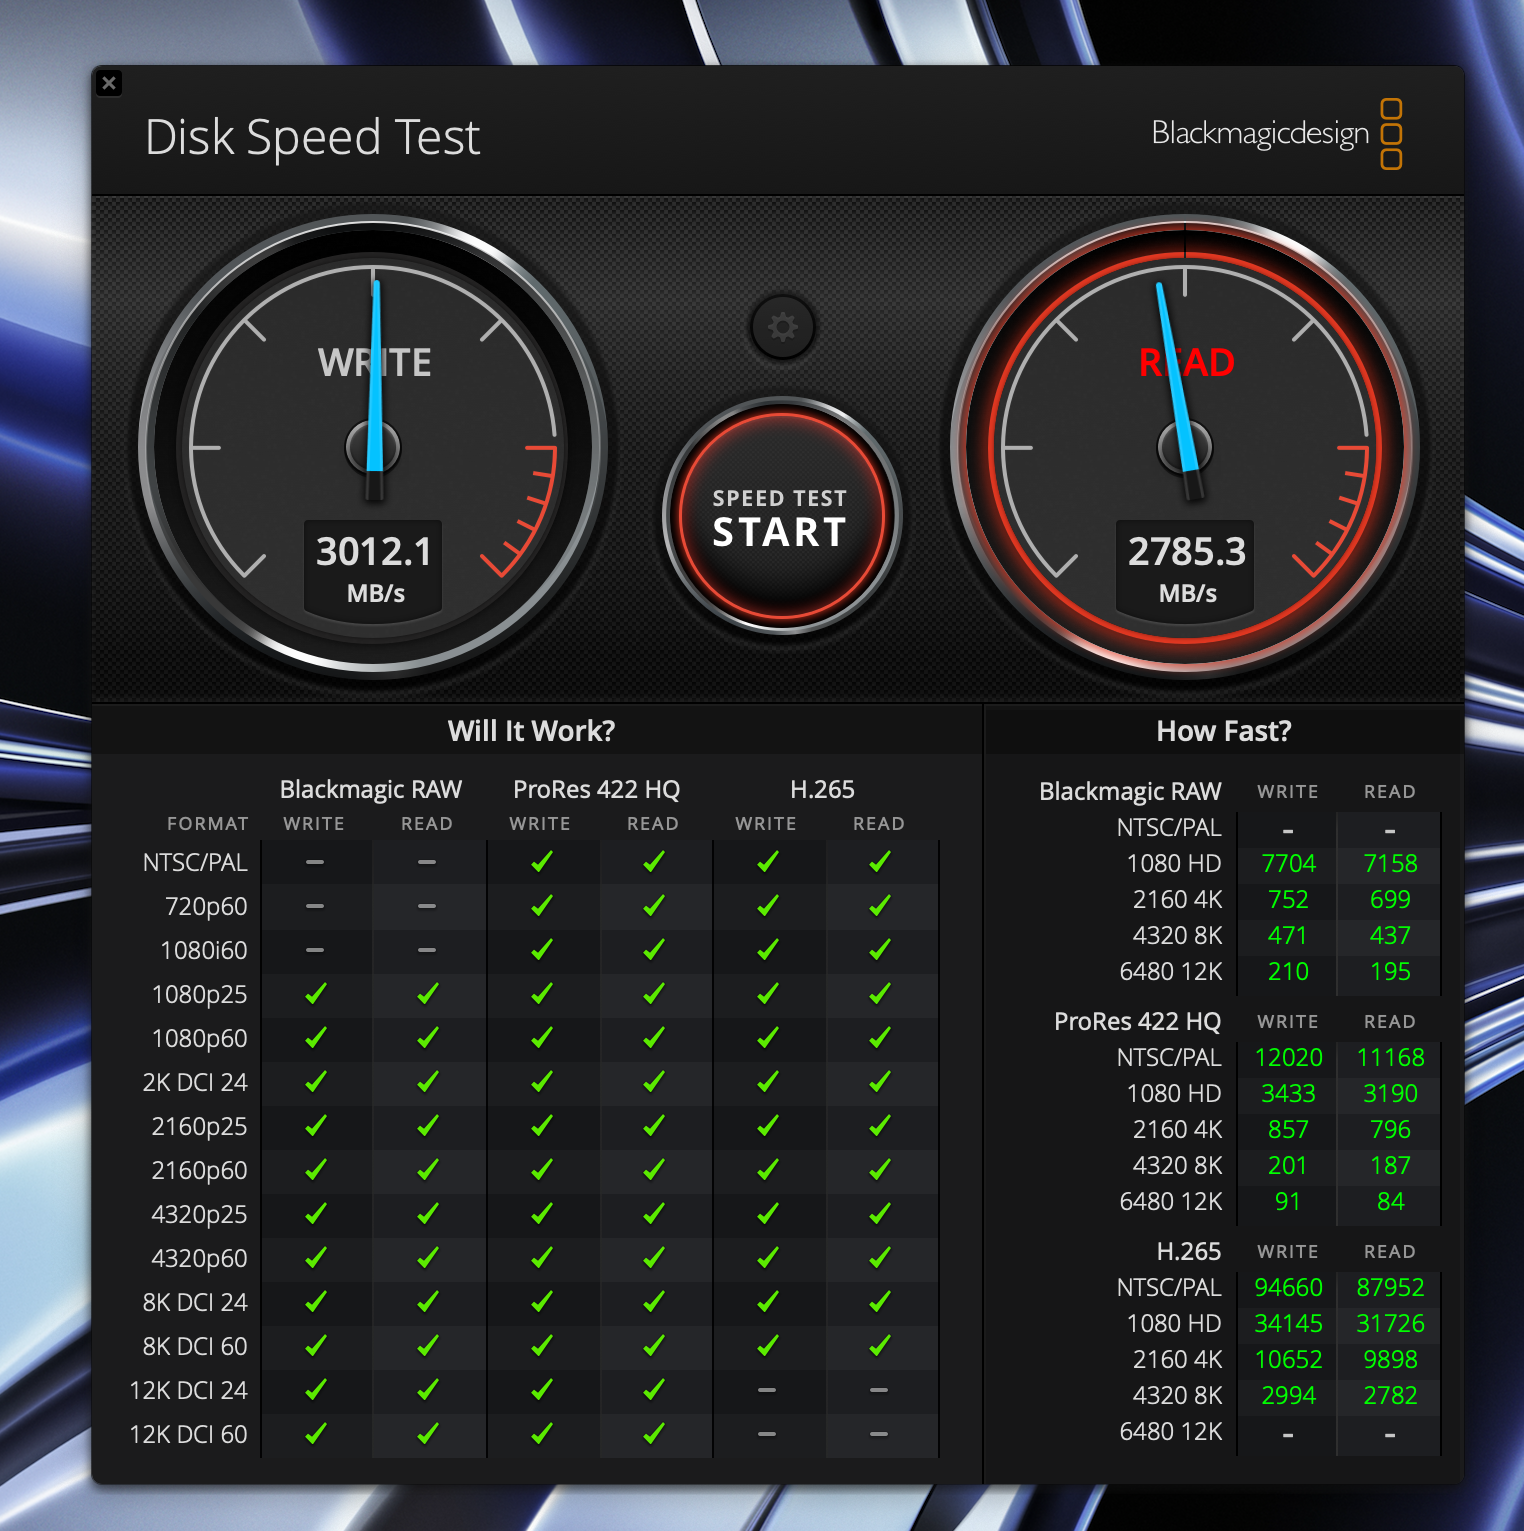Click 2K DCI 24 H.265 write checkmark
1524x1531 pixels.
coord(768,1082)
